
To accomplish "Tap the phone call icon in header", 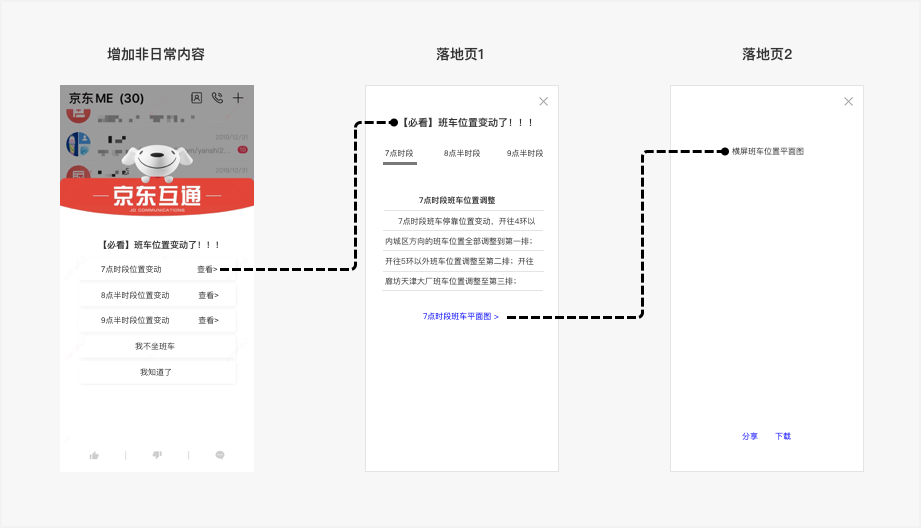I will coord(217,98).
